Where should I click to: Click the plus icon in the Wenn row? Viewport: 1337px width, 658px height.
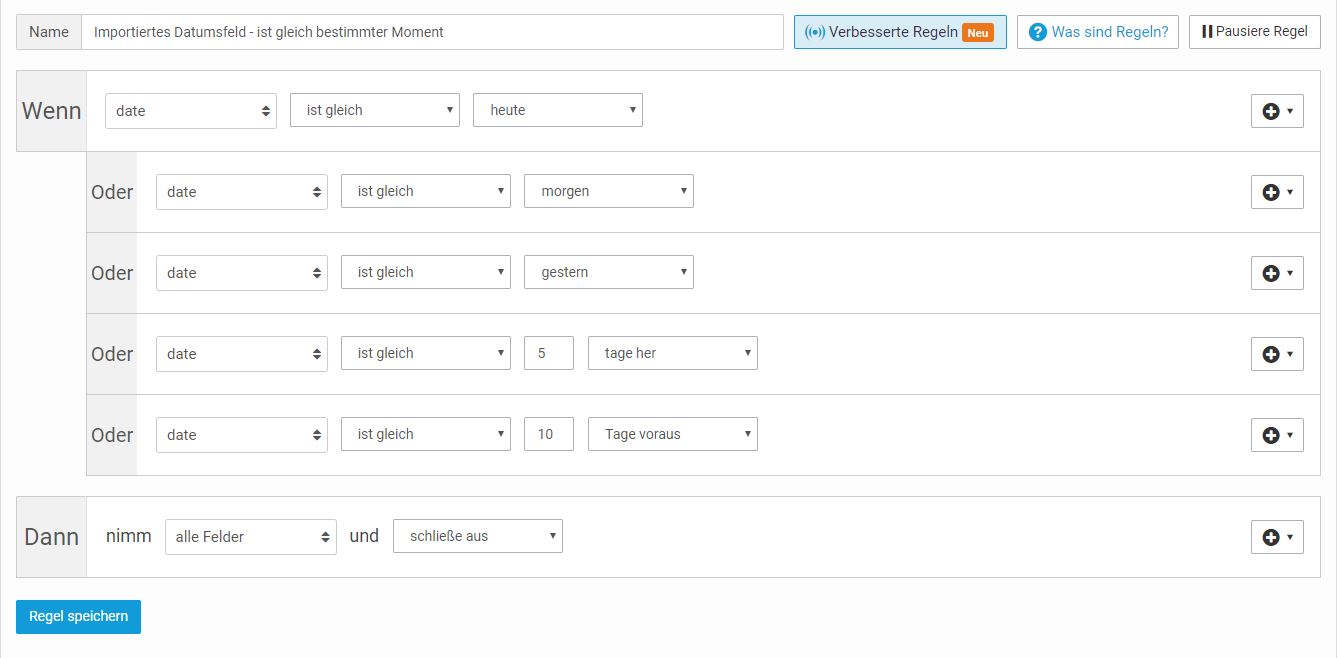click(1277, 111)
